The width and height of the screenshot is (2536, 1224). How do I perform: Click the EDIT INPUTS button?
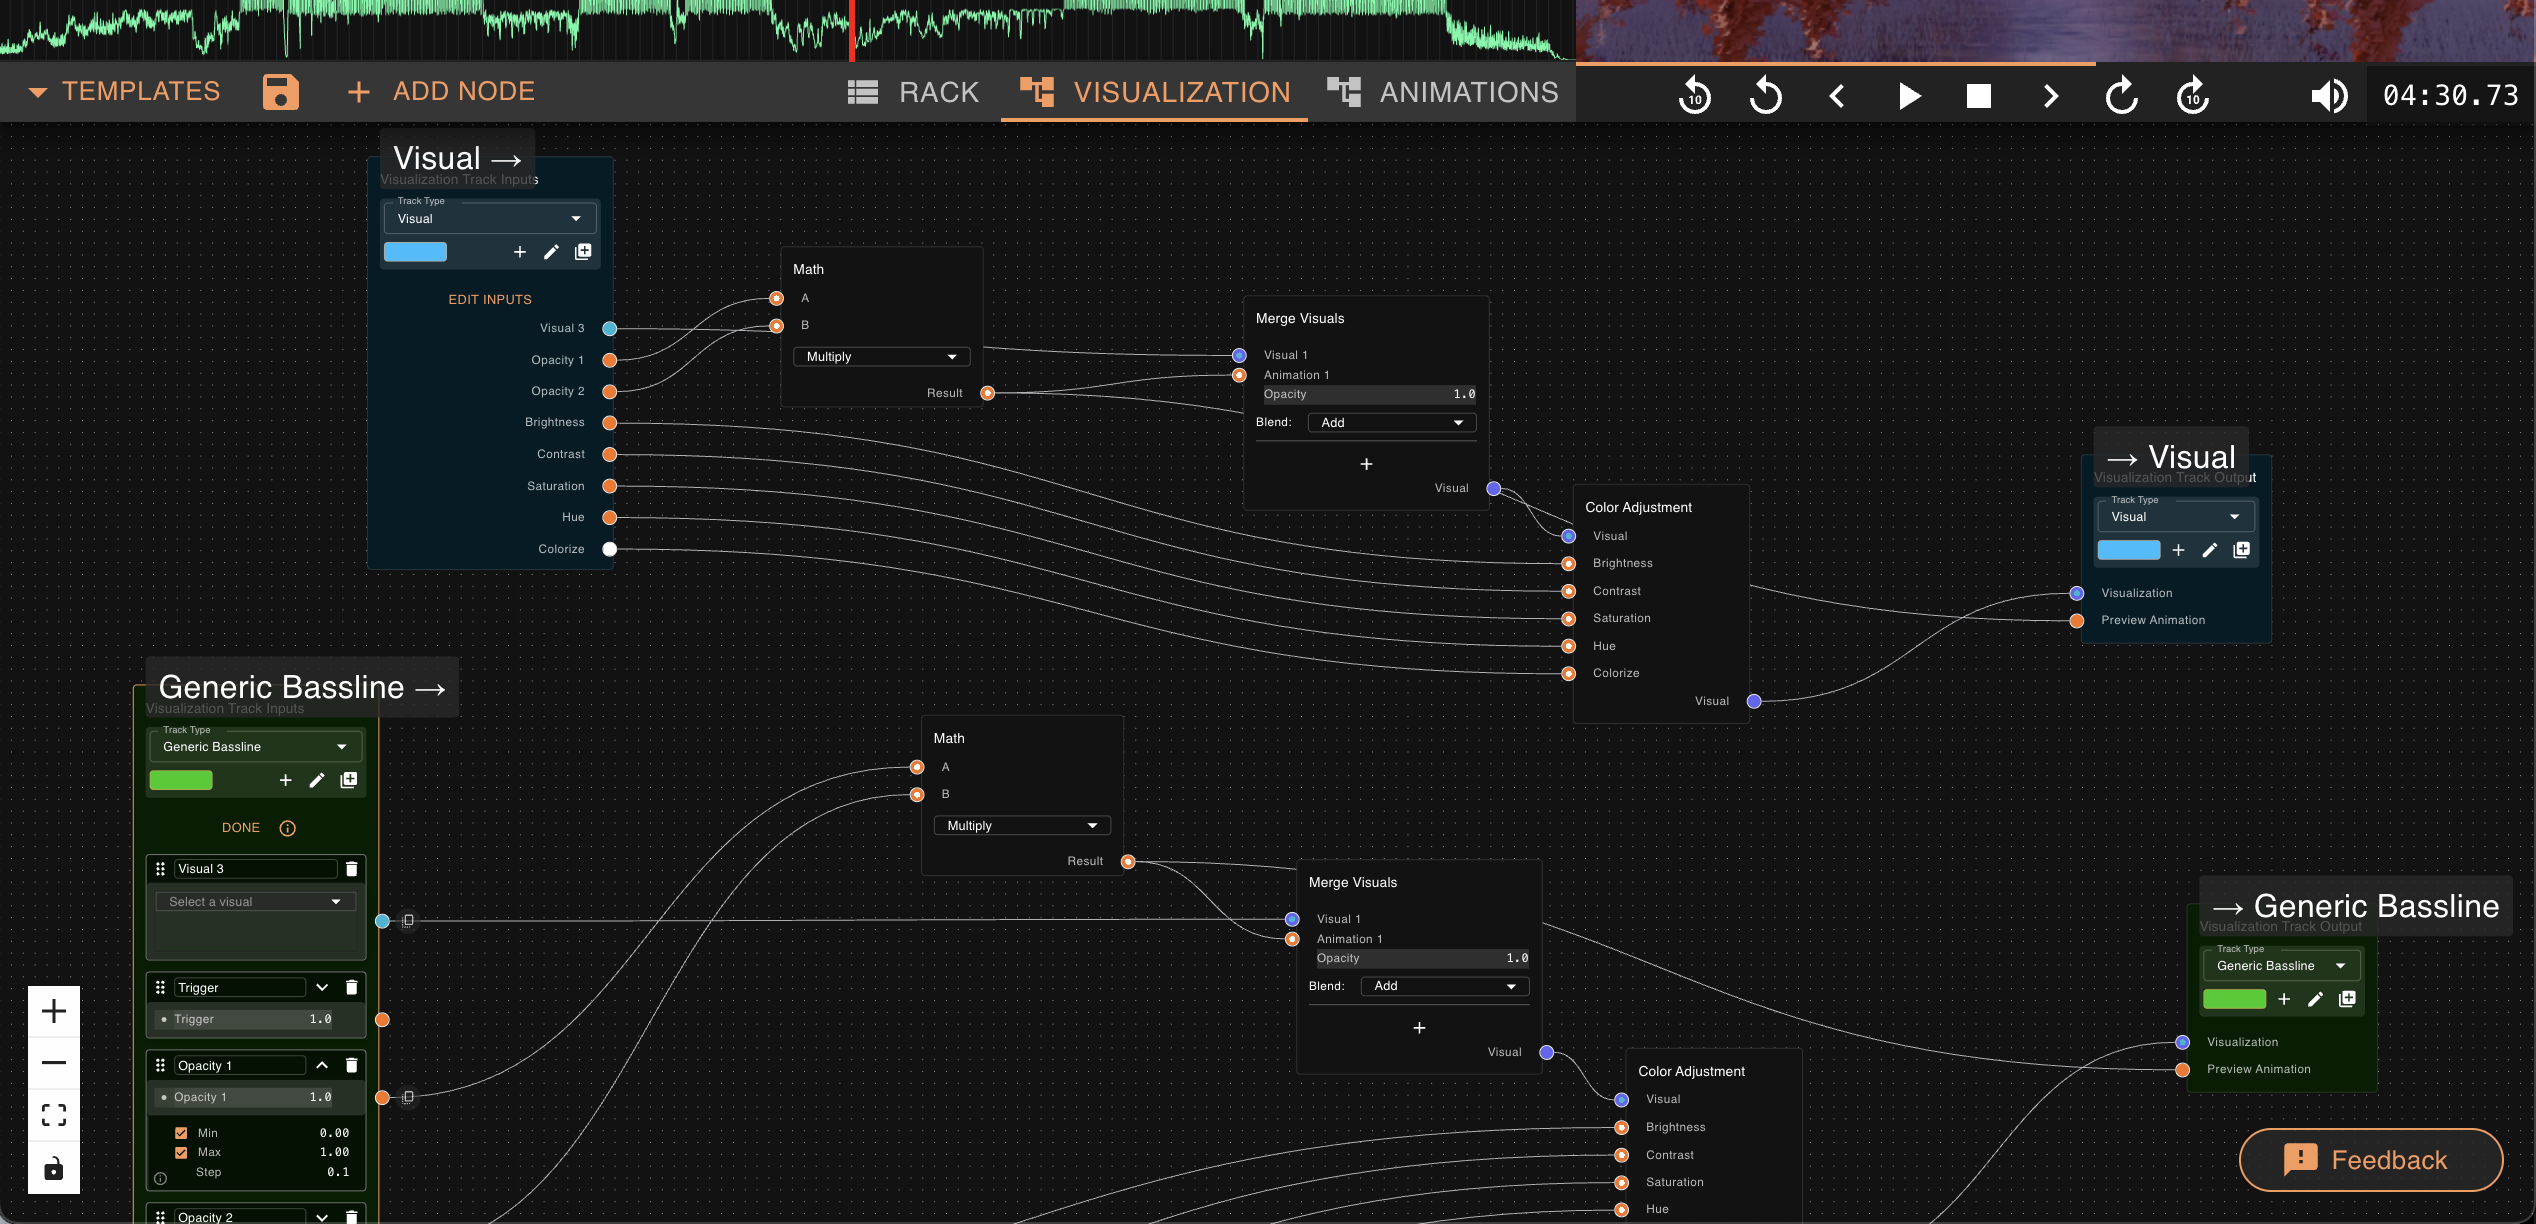point(489,298)
